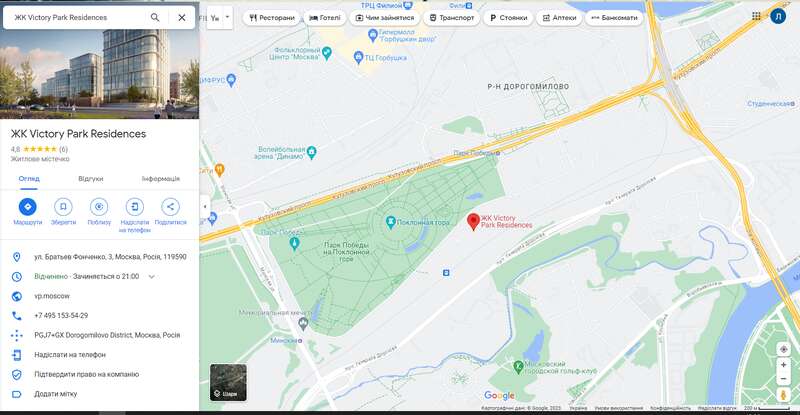Open the language dropdown arrow near search

pyautogui.click(x=228, y=17)
